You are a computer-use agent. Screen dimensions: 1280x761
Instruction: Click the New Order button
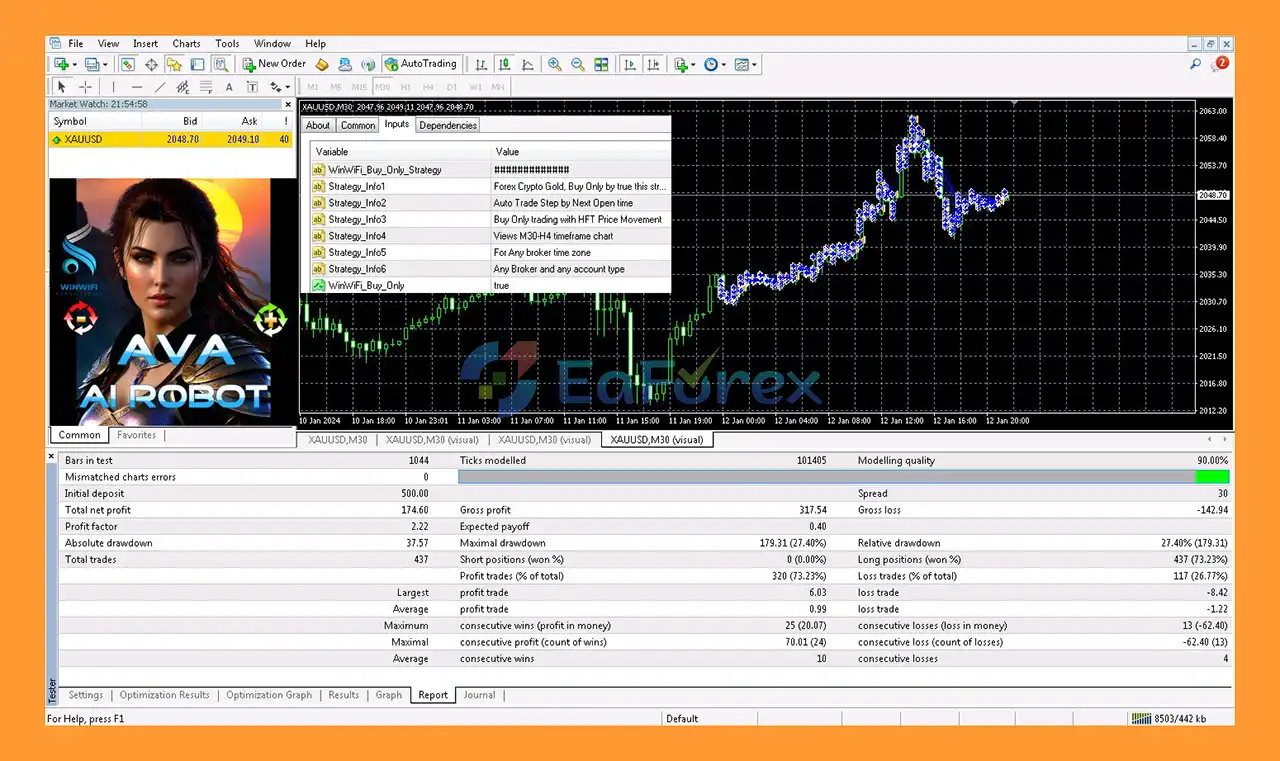(x=273, y=64)
